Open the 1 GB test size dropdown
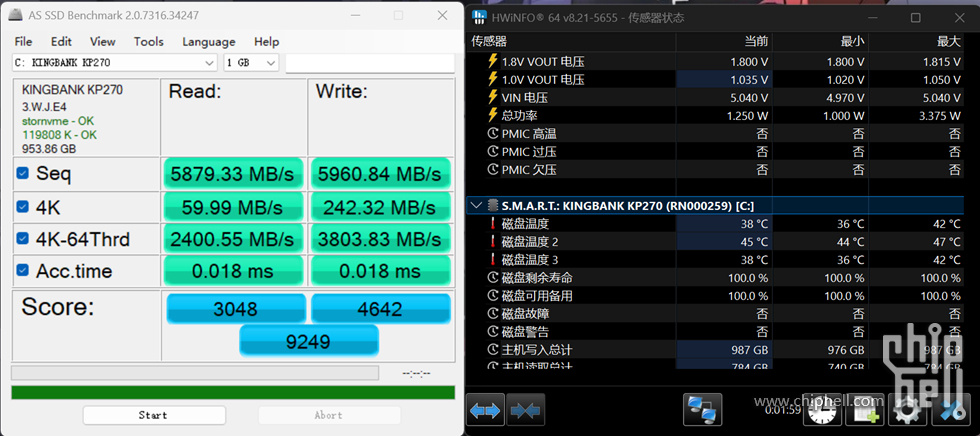The height and width of the screenshot is (436, 980). click(x=251, y=63)
